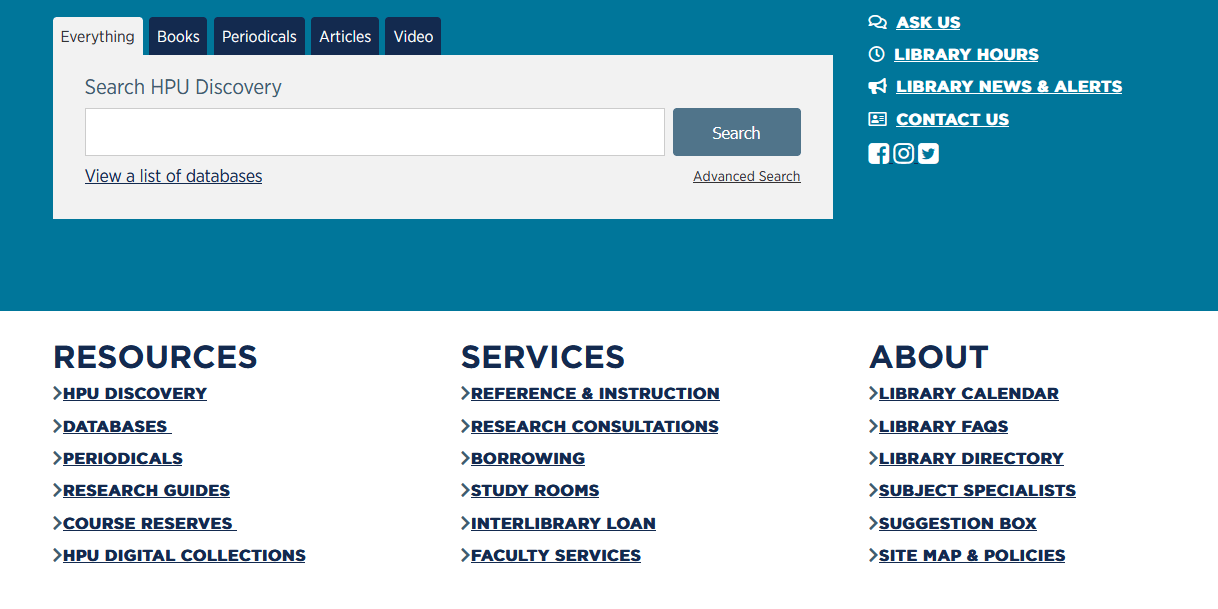Screen dimensions: 1218x609
Task: Click the Resources heading
Action: coord(155,357)
